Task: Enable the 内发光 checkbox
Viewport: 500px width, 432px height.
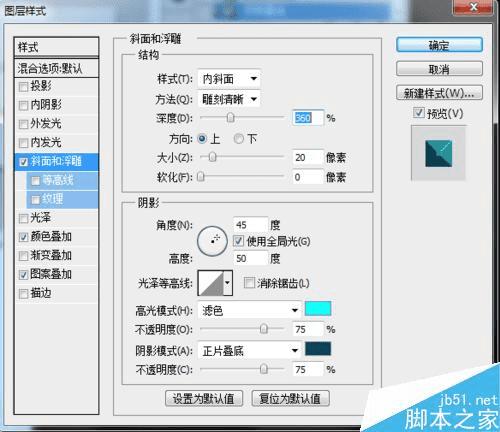Action: tap(23, 143)
